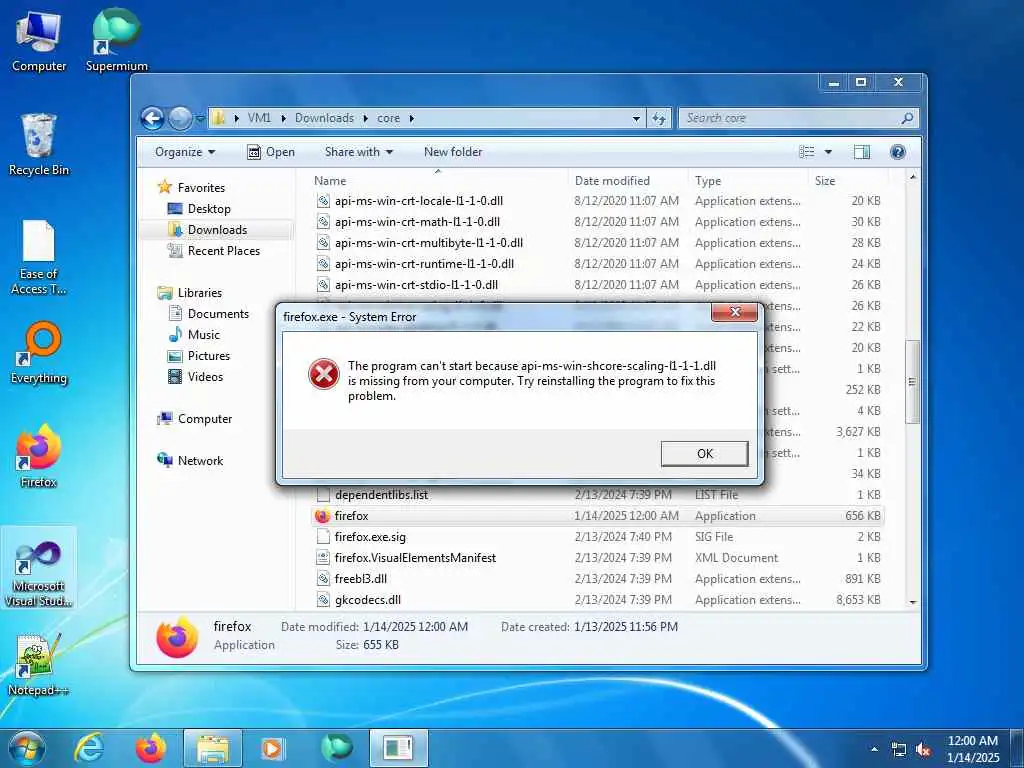Click New folder button
This screenshot has width=1024, height=768.
453,152
